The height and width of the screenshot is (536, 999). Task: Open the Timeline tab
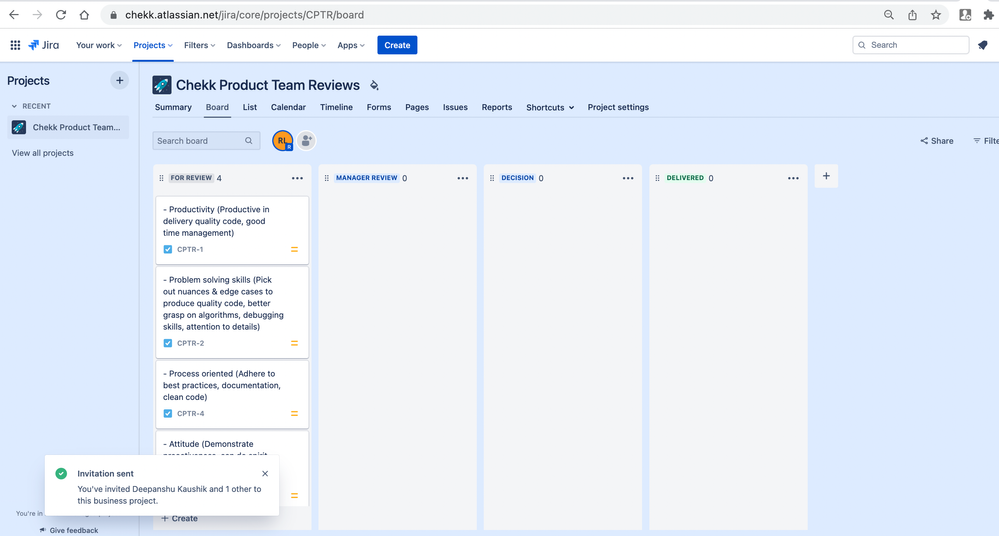(336, 108)
